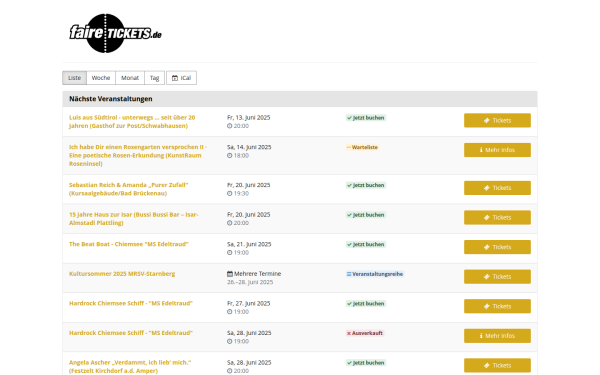The height and width of the screenshot is (375, 600).
Task: Switch to the Woche view tab
Action: pos(101,78)
